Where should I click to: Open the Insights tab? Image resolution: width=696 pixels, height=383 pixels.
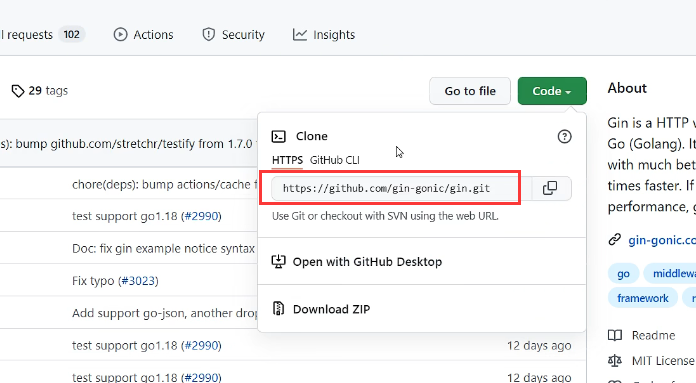[324, 35]
